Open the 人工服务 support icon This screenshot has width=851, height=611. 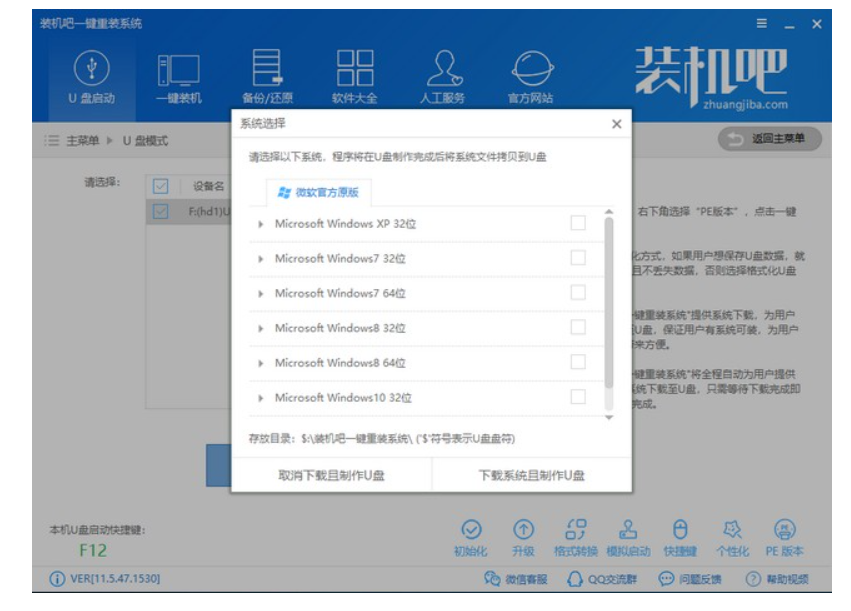click(442, 77)
